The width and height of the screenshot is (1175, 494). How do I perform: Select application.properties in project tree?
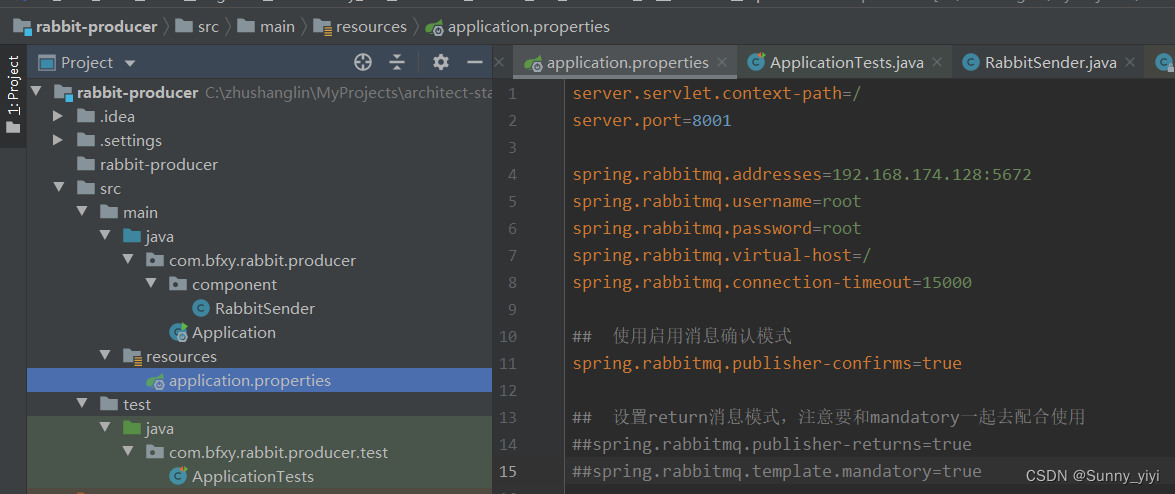tap(250, 381)
